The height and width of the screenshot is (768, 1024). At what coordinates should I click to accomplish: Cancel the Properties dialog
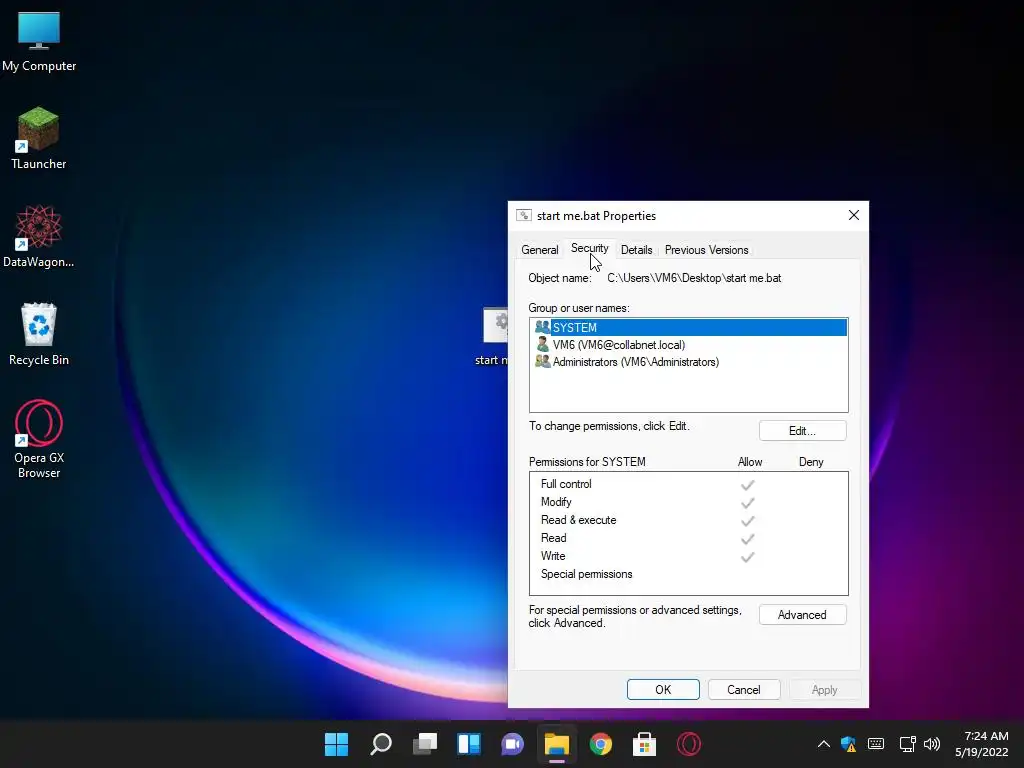[x=744, y=690]
